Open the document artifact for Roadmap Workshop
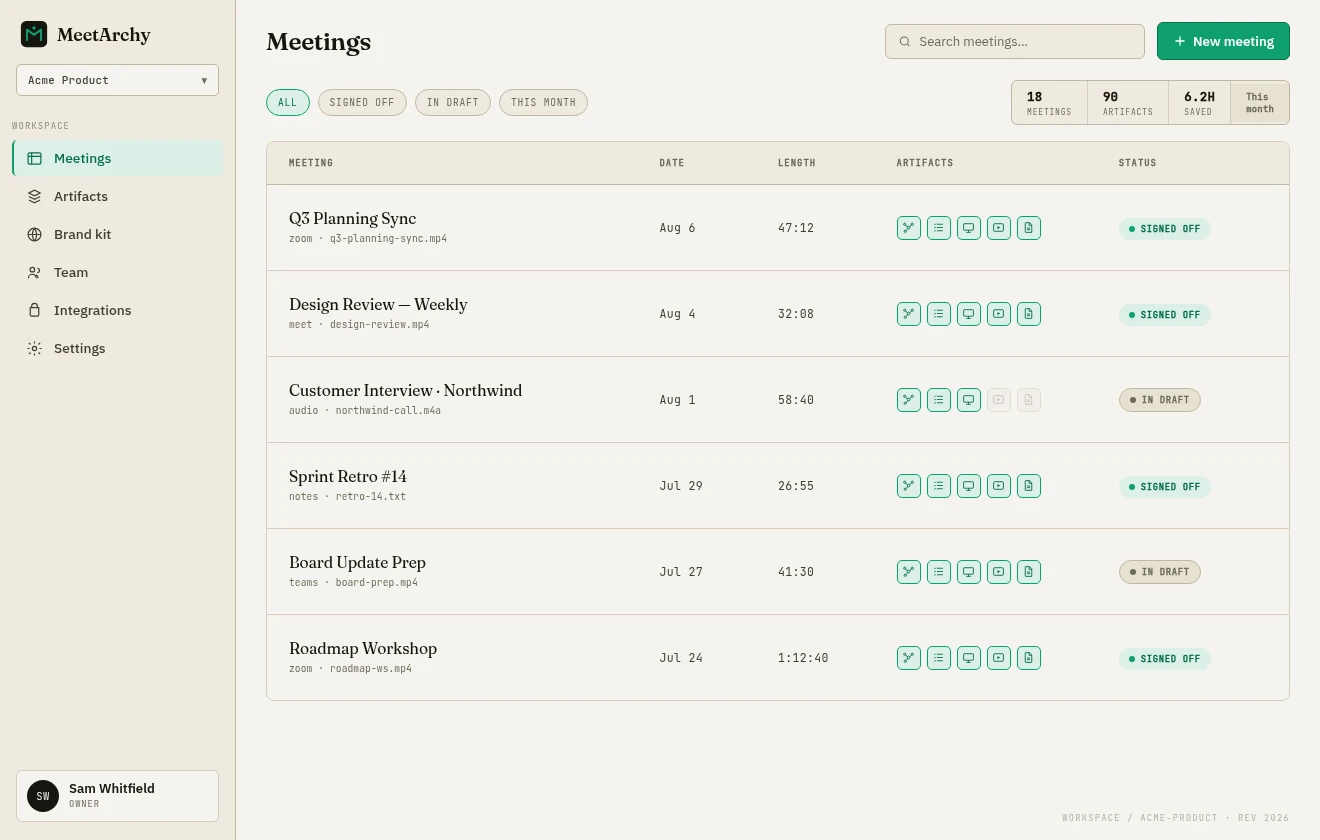This screenshot has width=1320, height=840. (1029, 658)
